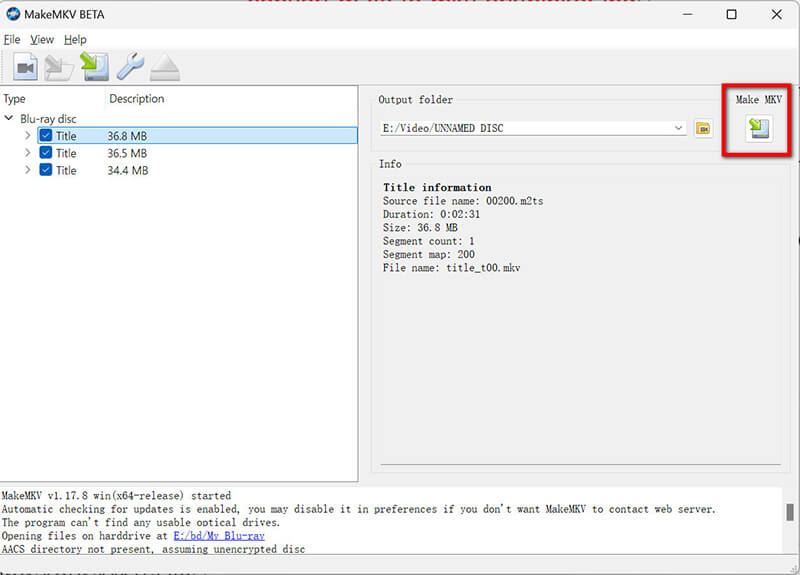Maximize the MakeMKV BETA window
This screenshot has width=800, height=575.
pos(731,14)
